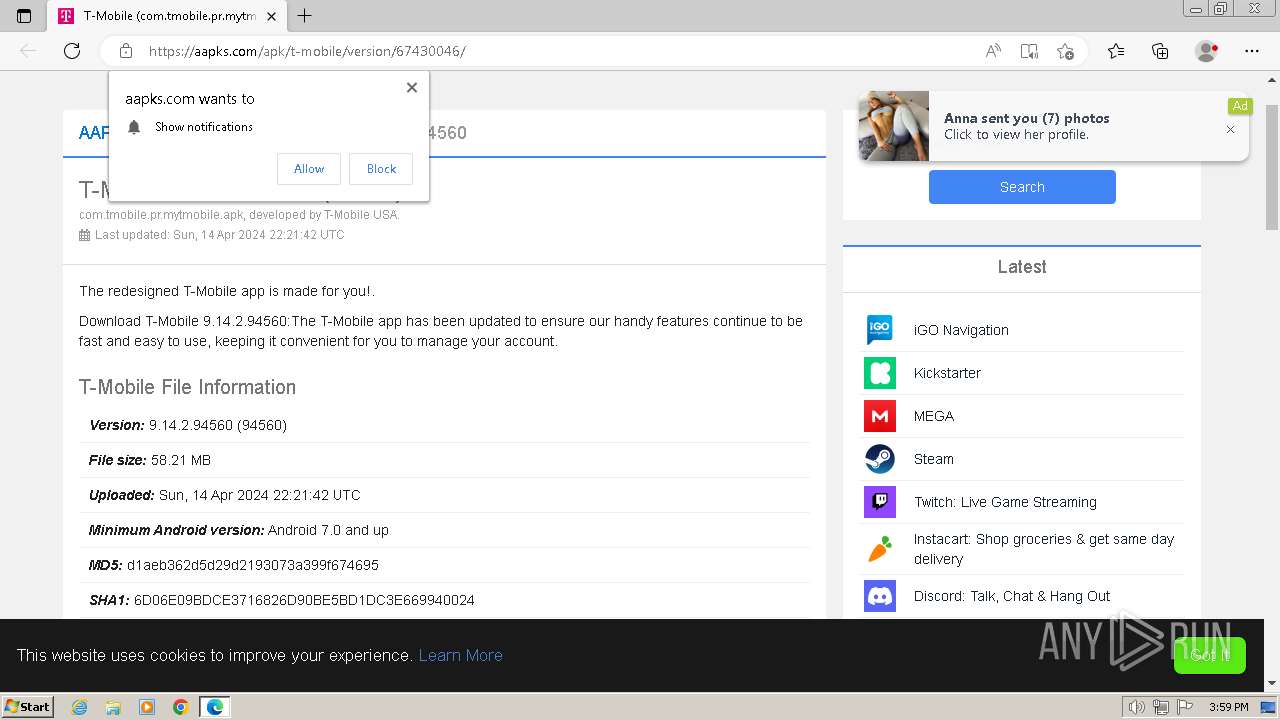The image size is (1280, 720).
Task: Refresh the page with reload icon
Action: (72, 51)
